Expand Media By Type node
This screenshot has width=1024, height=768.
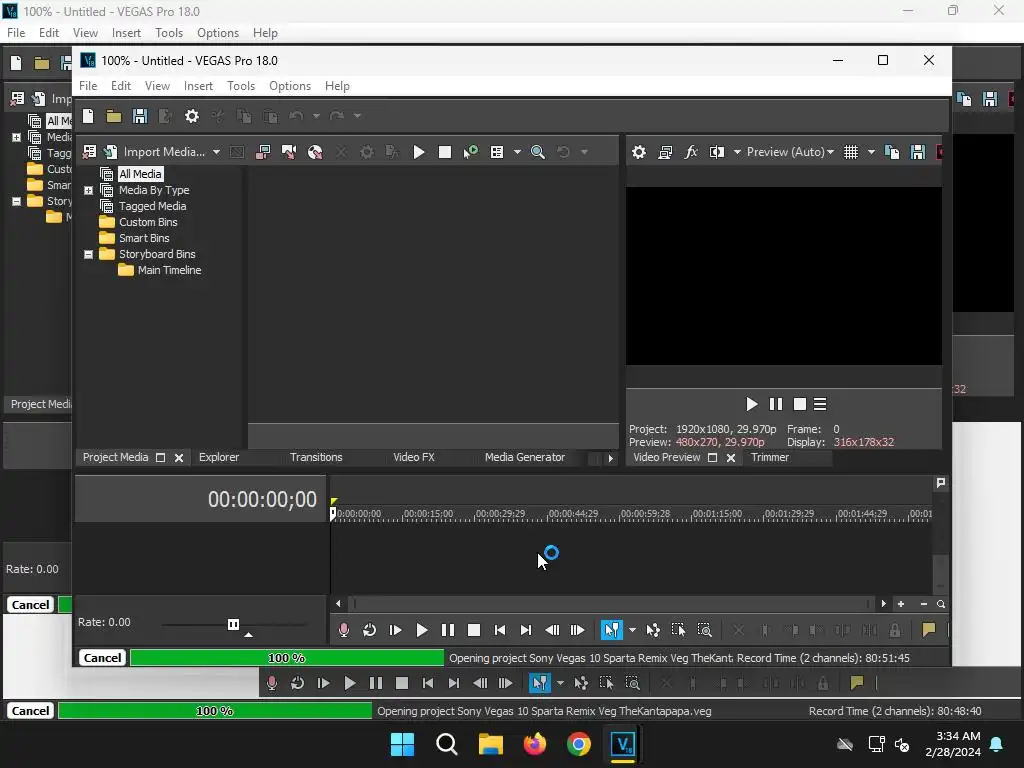tap(88, 190)
